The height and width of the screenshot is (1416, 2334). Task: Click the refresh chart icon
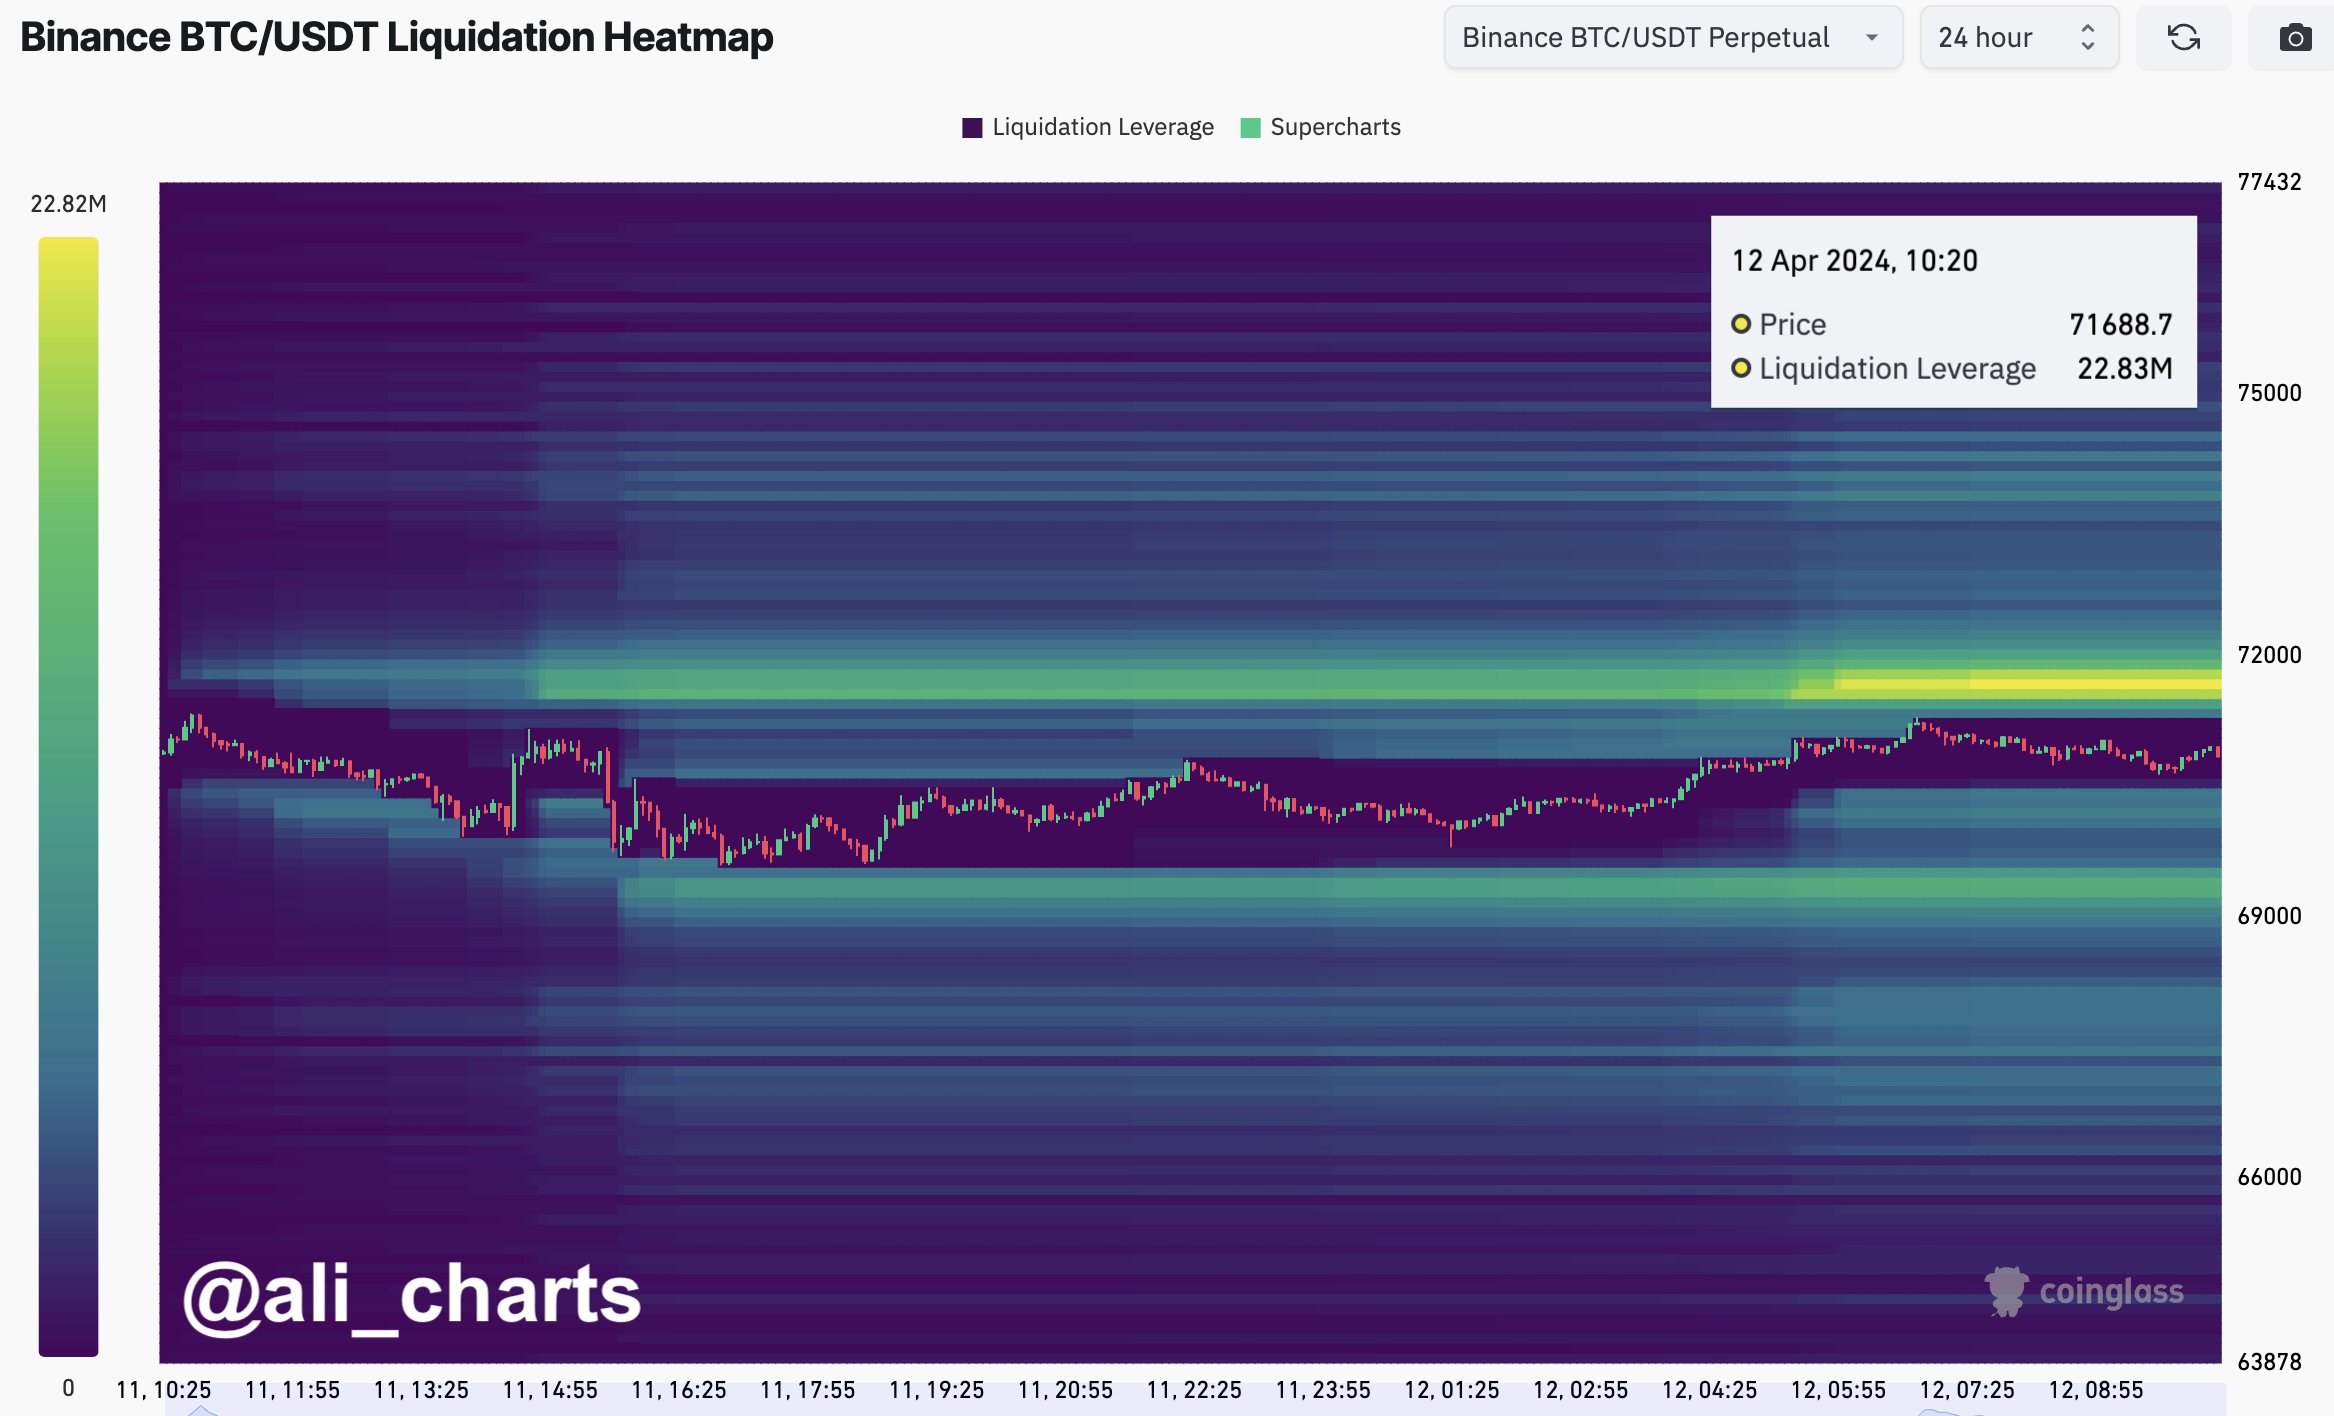tap(2183, 38)
